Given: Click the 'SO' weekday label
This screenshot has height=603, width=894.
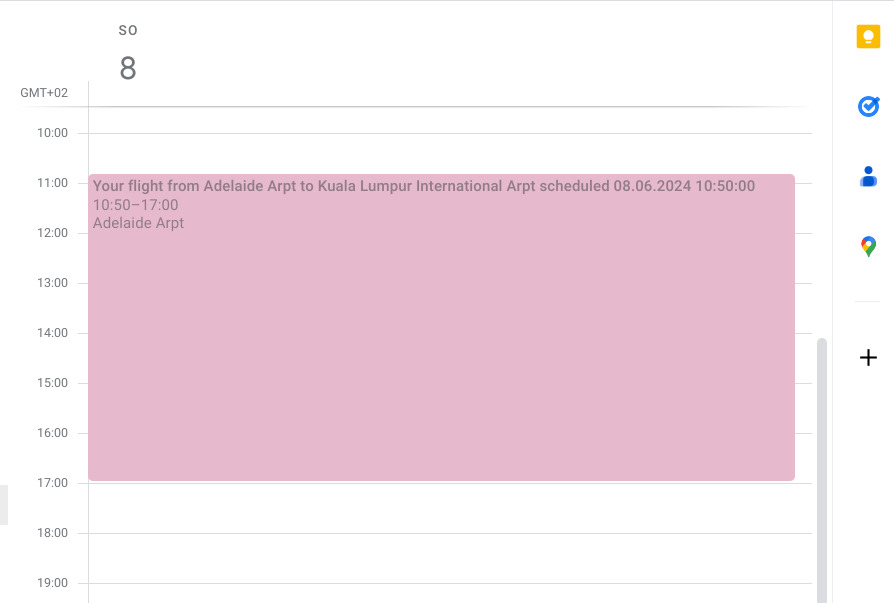Looking at the screenshot, I should (x=128, y=30).
